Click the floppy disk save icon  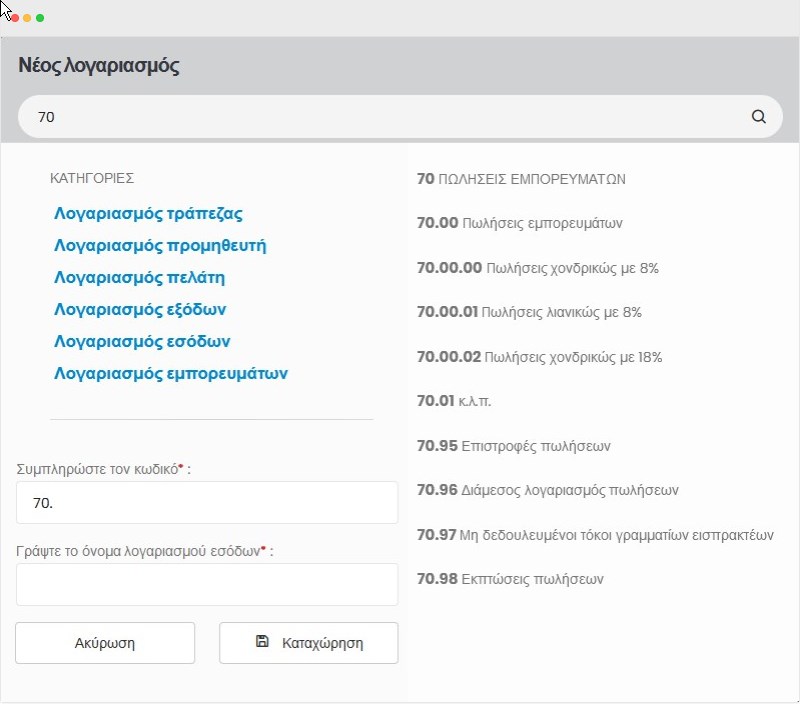pos(263,642)
